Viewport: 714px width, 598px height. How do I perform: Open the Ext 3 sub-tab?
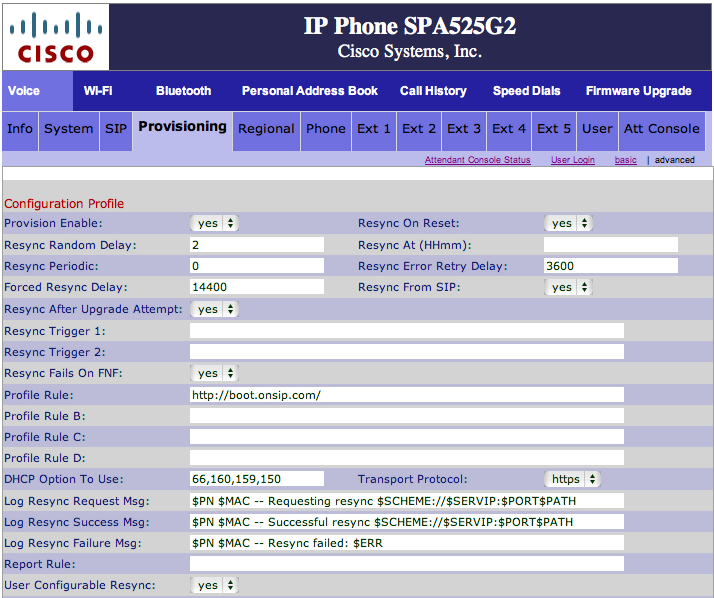pyautogui.click(x=464, y=131)
